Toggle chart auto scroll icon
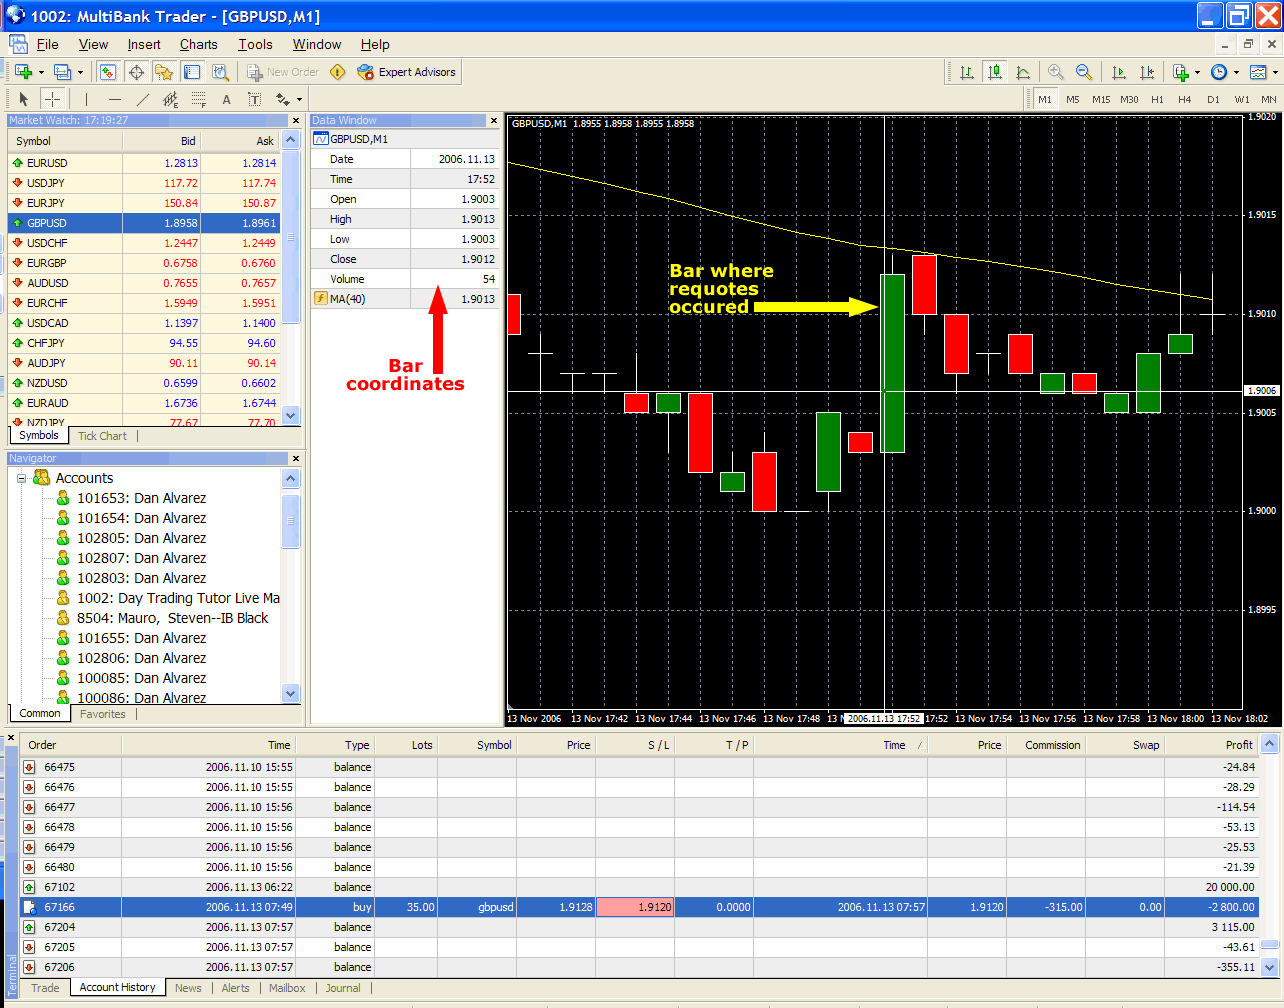Screen dimensions: 1284x1008 (1118, 72)
